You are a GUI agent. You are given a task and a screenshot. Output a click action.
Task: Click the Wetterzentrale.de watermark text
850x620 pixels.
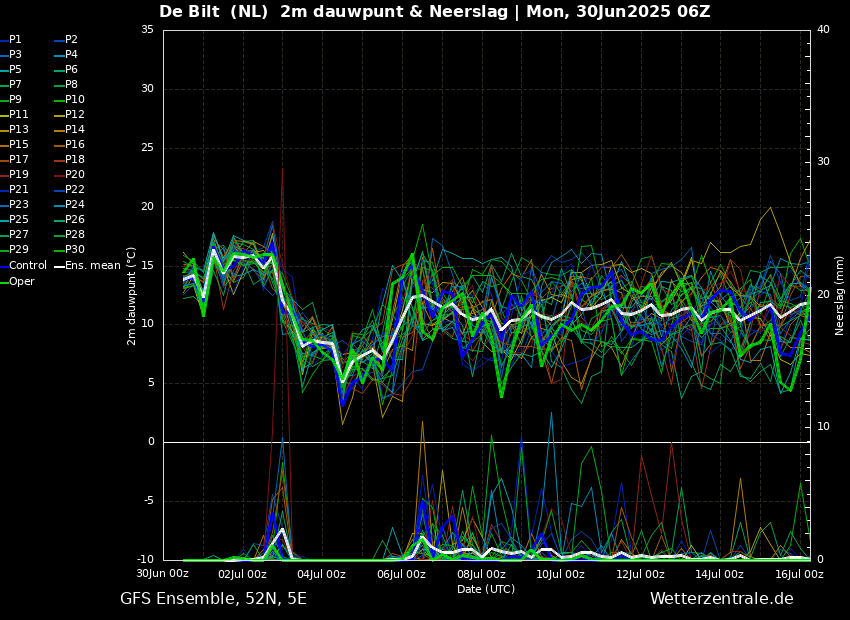point(722,599)
